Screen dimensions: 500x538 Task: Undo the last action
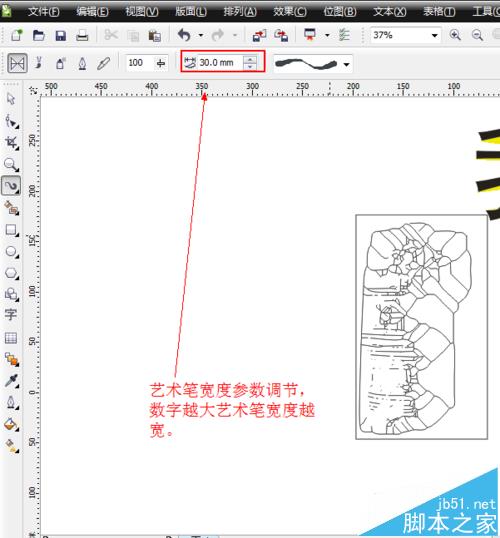pyautogui.click(x=185, y=35)
